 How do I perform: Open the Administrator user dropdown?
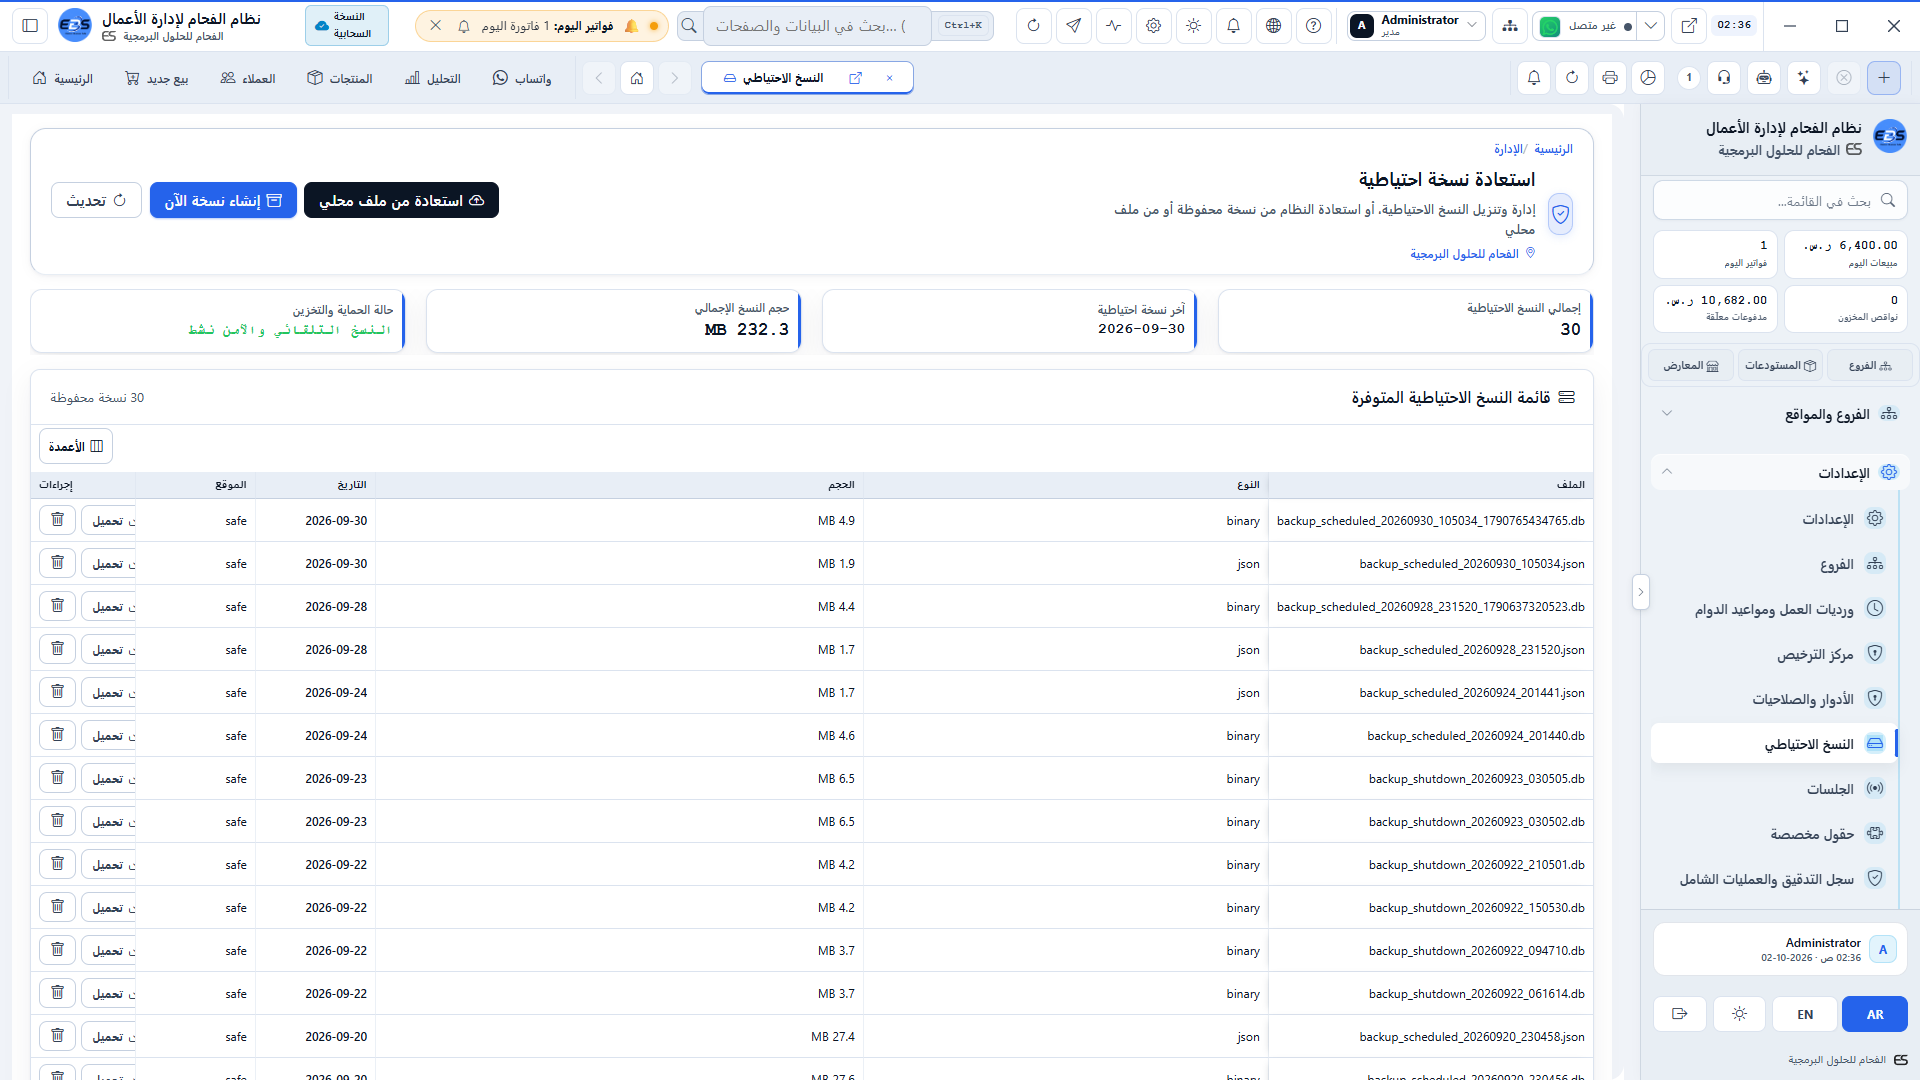(1415, 26)
